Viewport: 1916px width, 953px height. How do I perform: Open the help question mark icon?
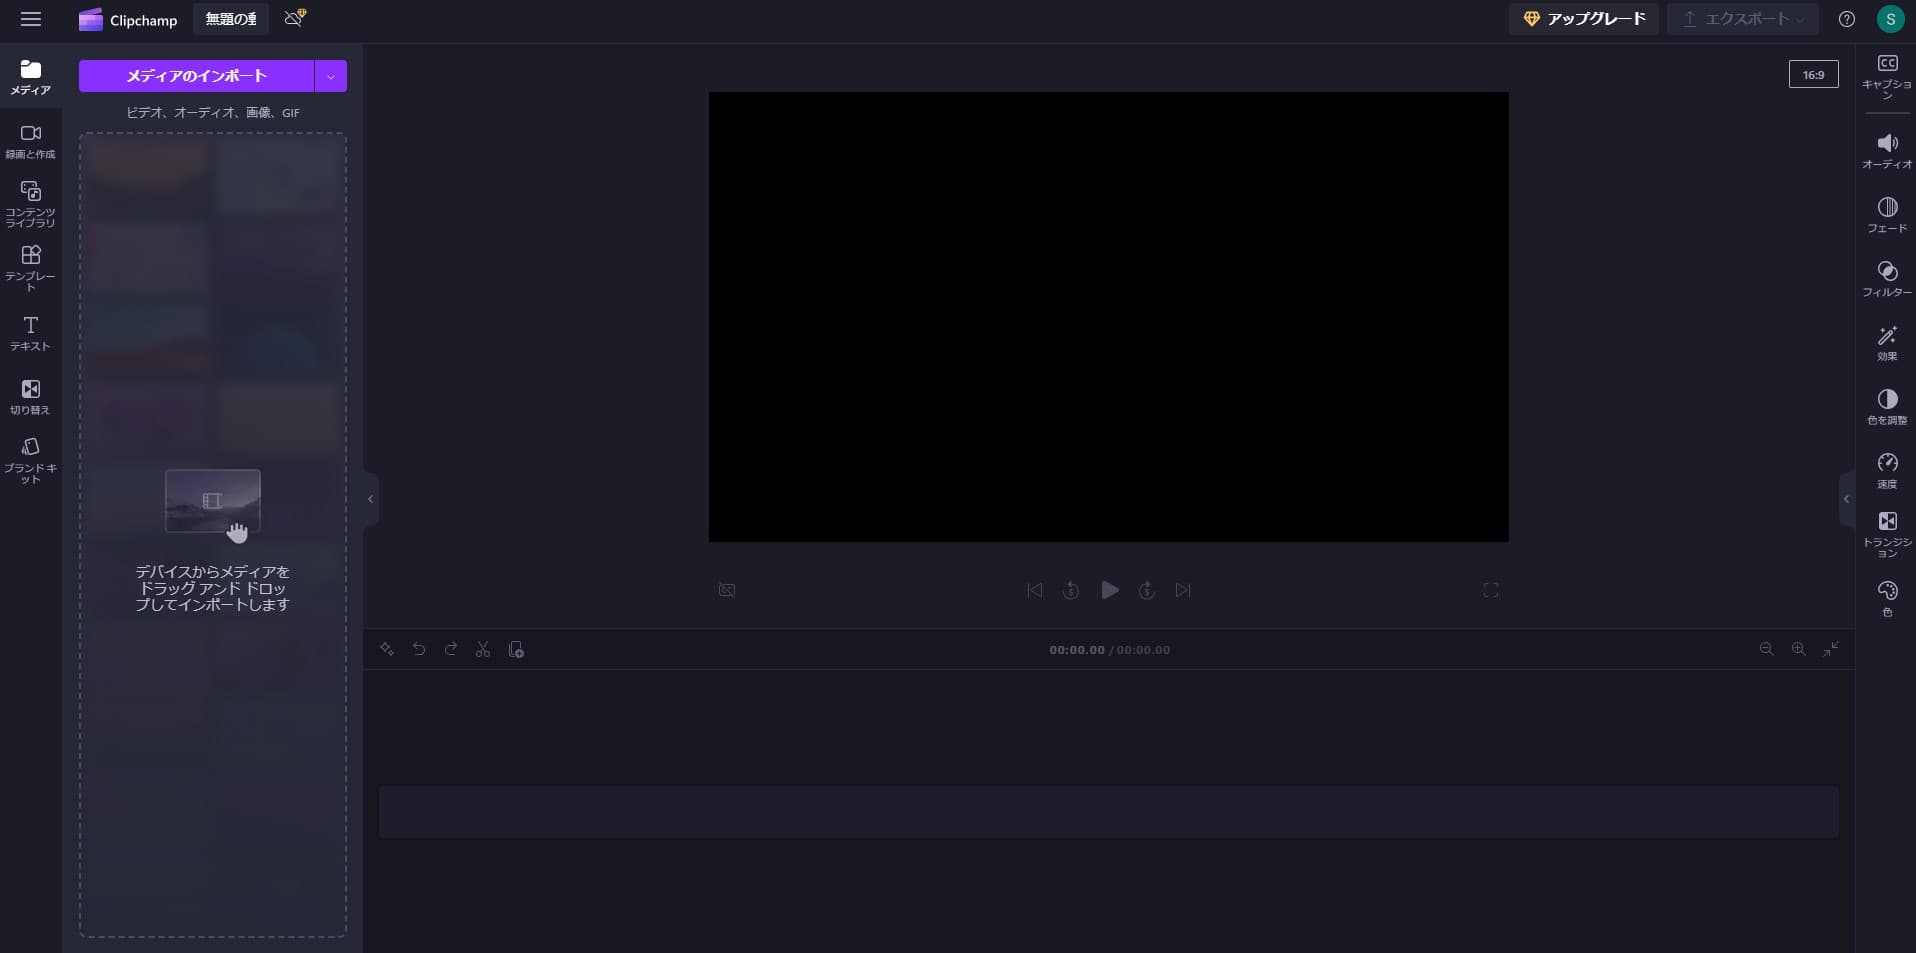[x=1847, y=19]
